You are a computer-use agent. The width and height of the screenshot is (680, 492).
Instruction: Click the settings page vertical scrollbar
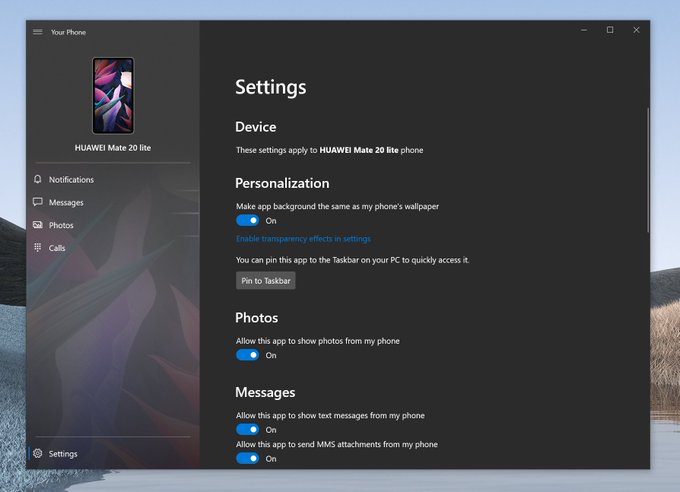point(648,170)
